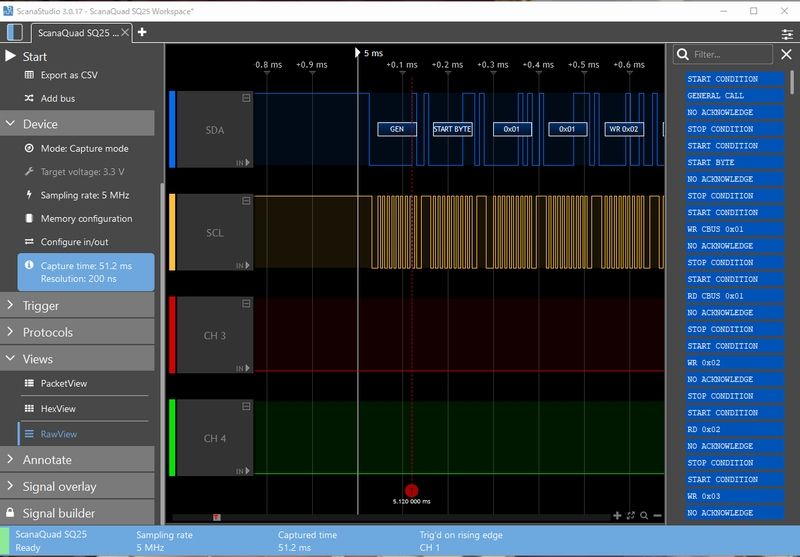Close the decoded packets filter panel
The height and width of the screenshot is (557, 800).
click(x=786, y=54)
